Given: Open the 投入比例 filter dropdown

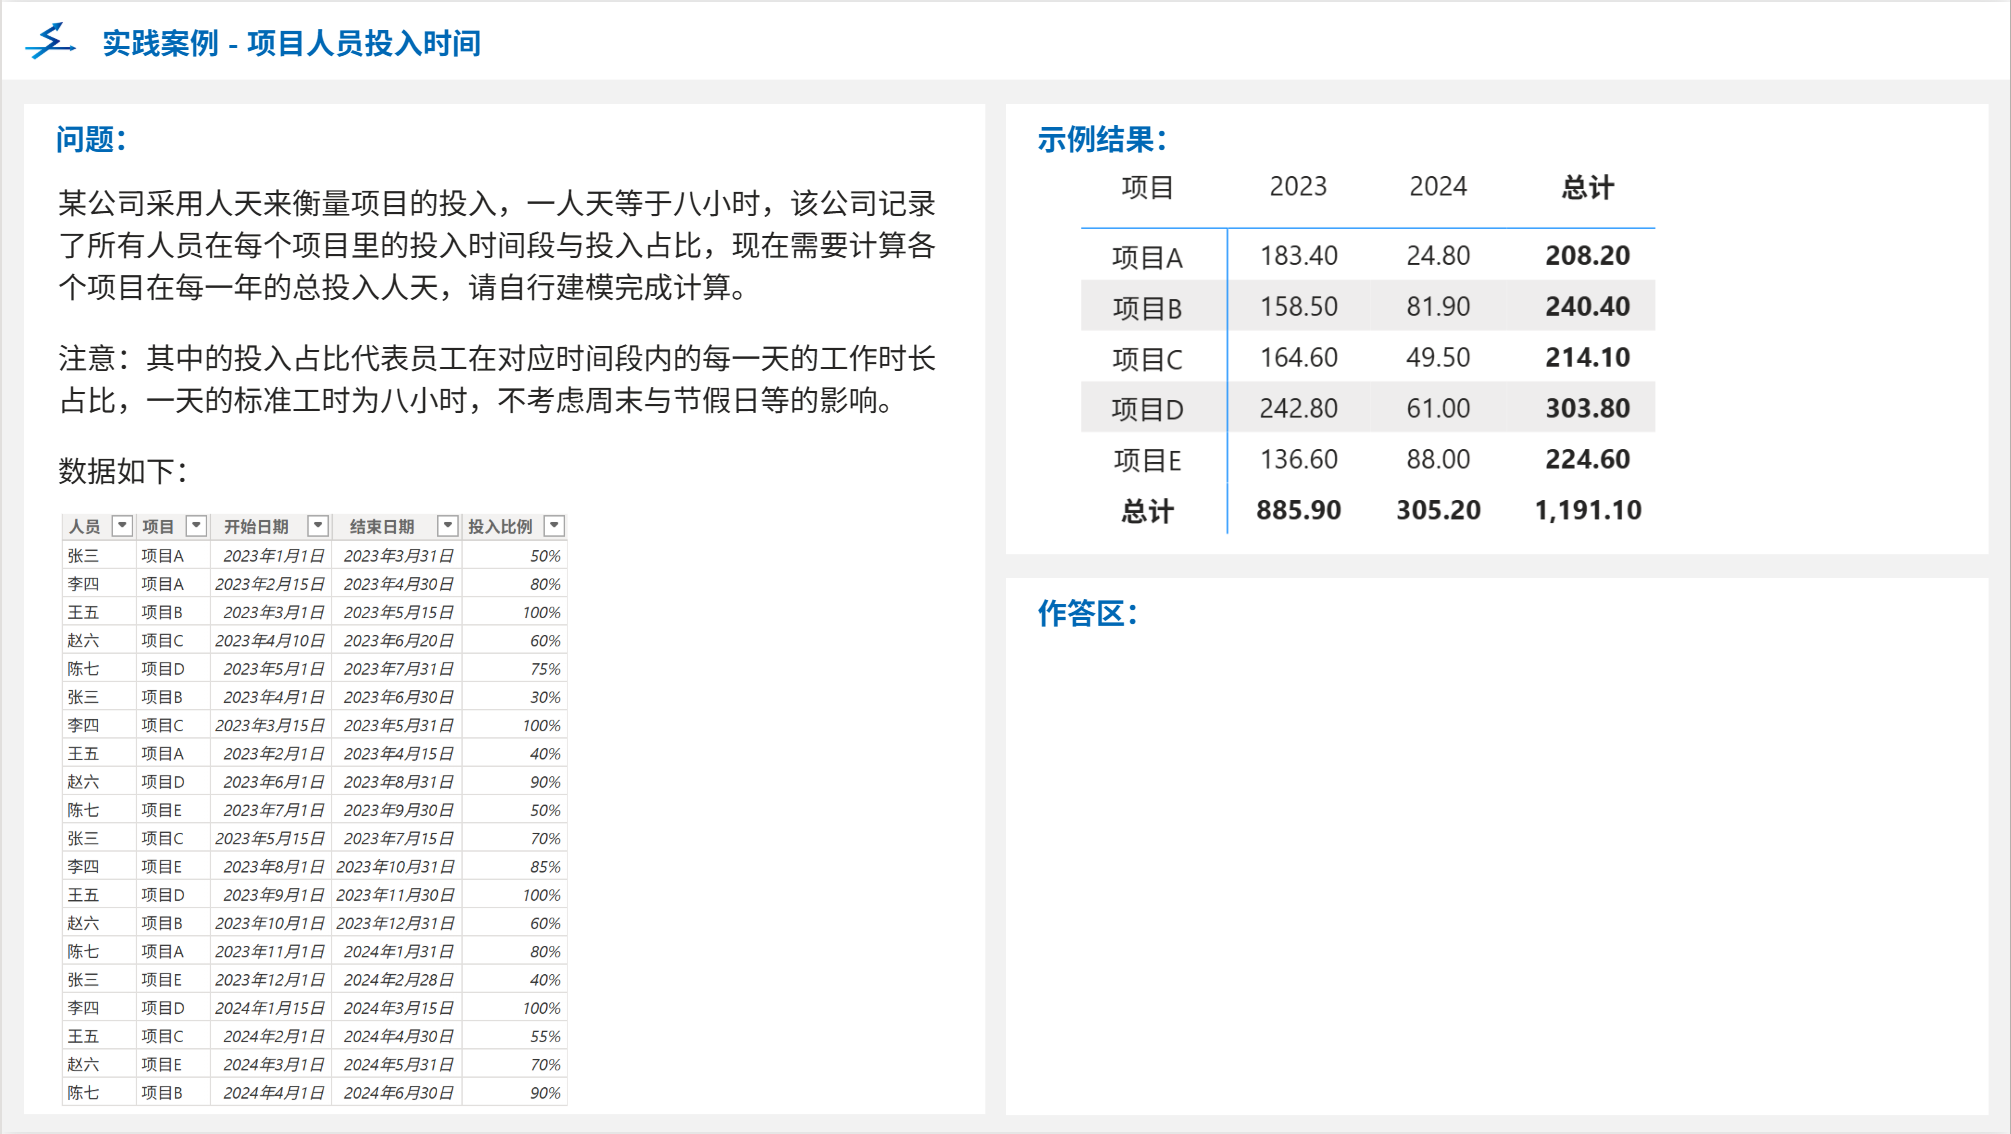Looking at the screenshot, I should coord(554,526).
